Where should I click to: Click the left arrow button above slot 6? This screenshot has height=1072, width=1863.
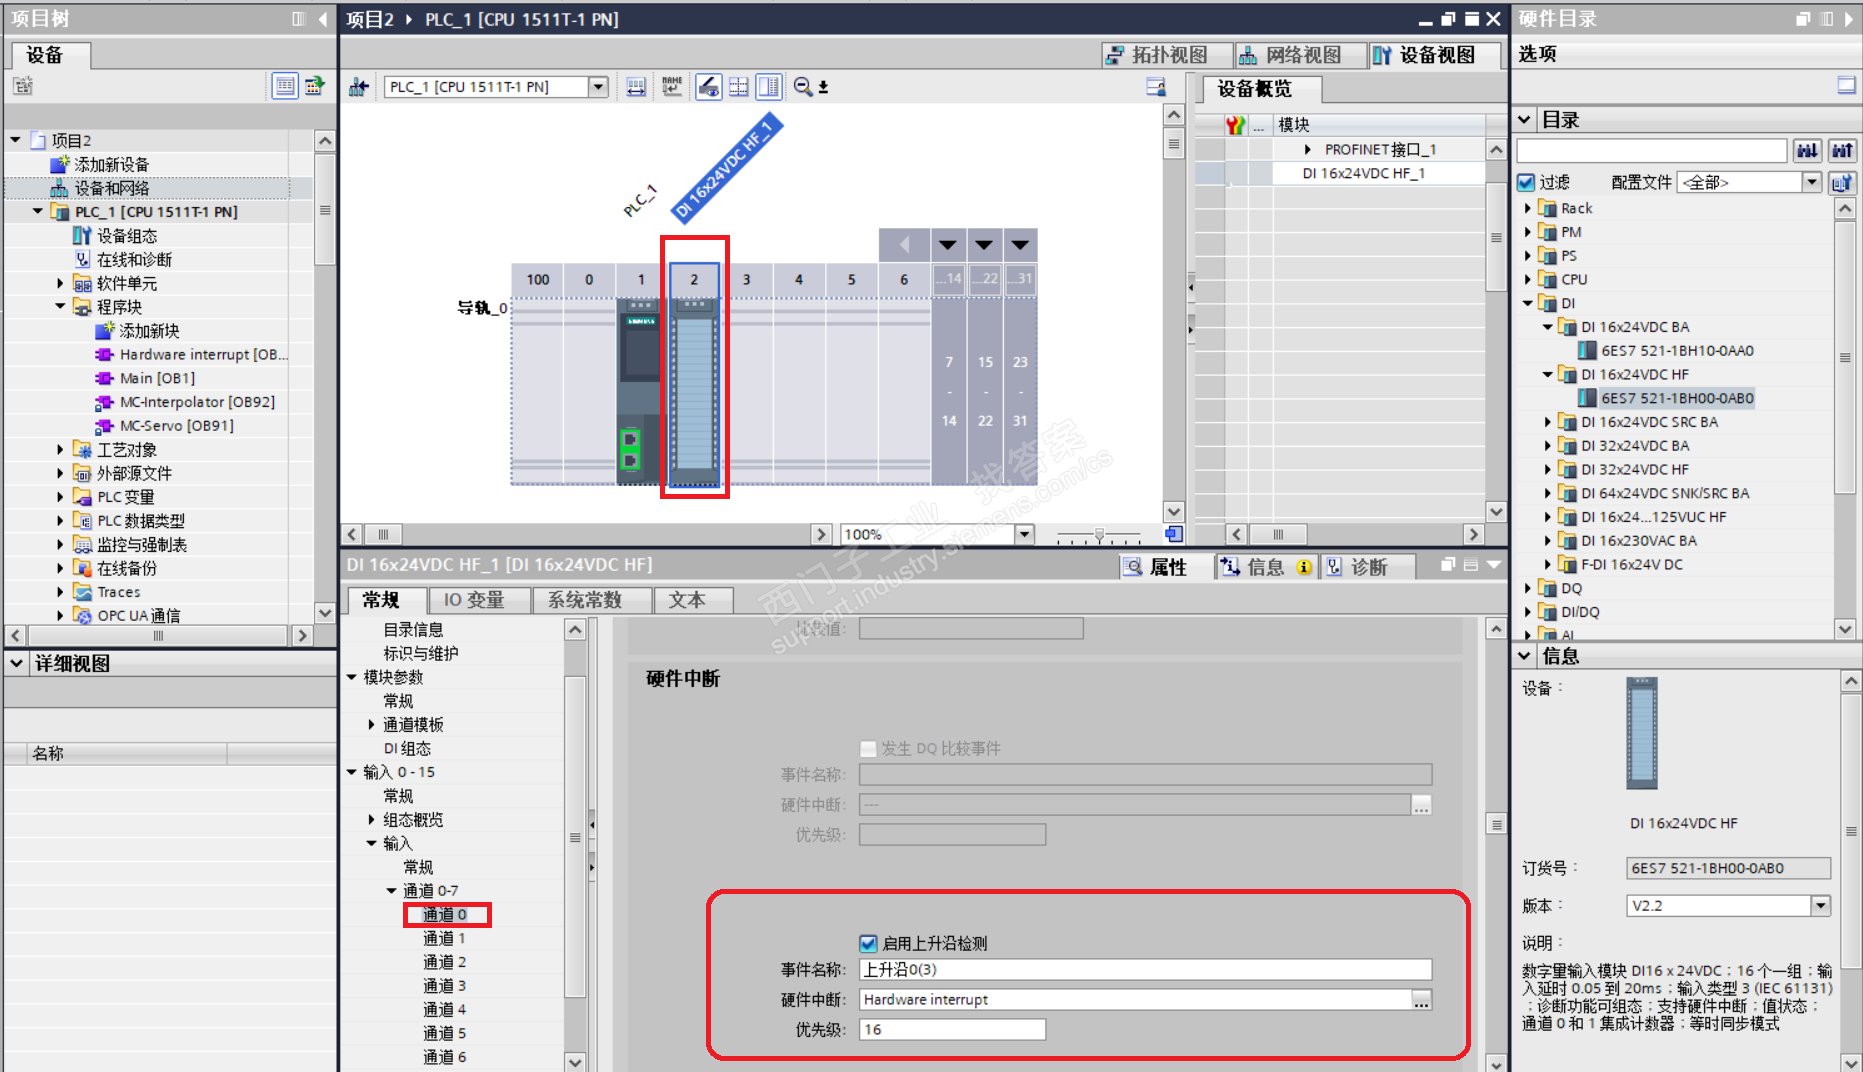[x=904, y=245]
